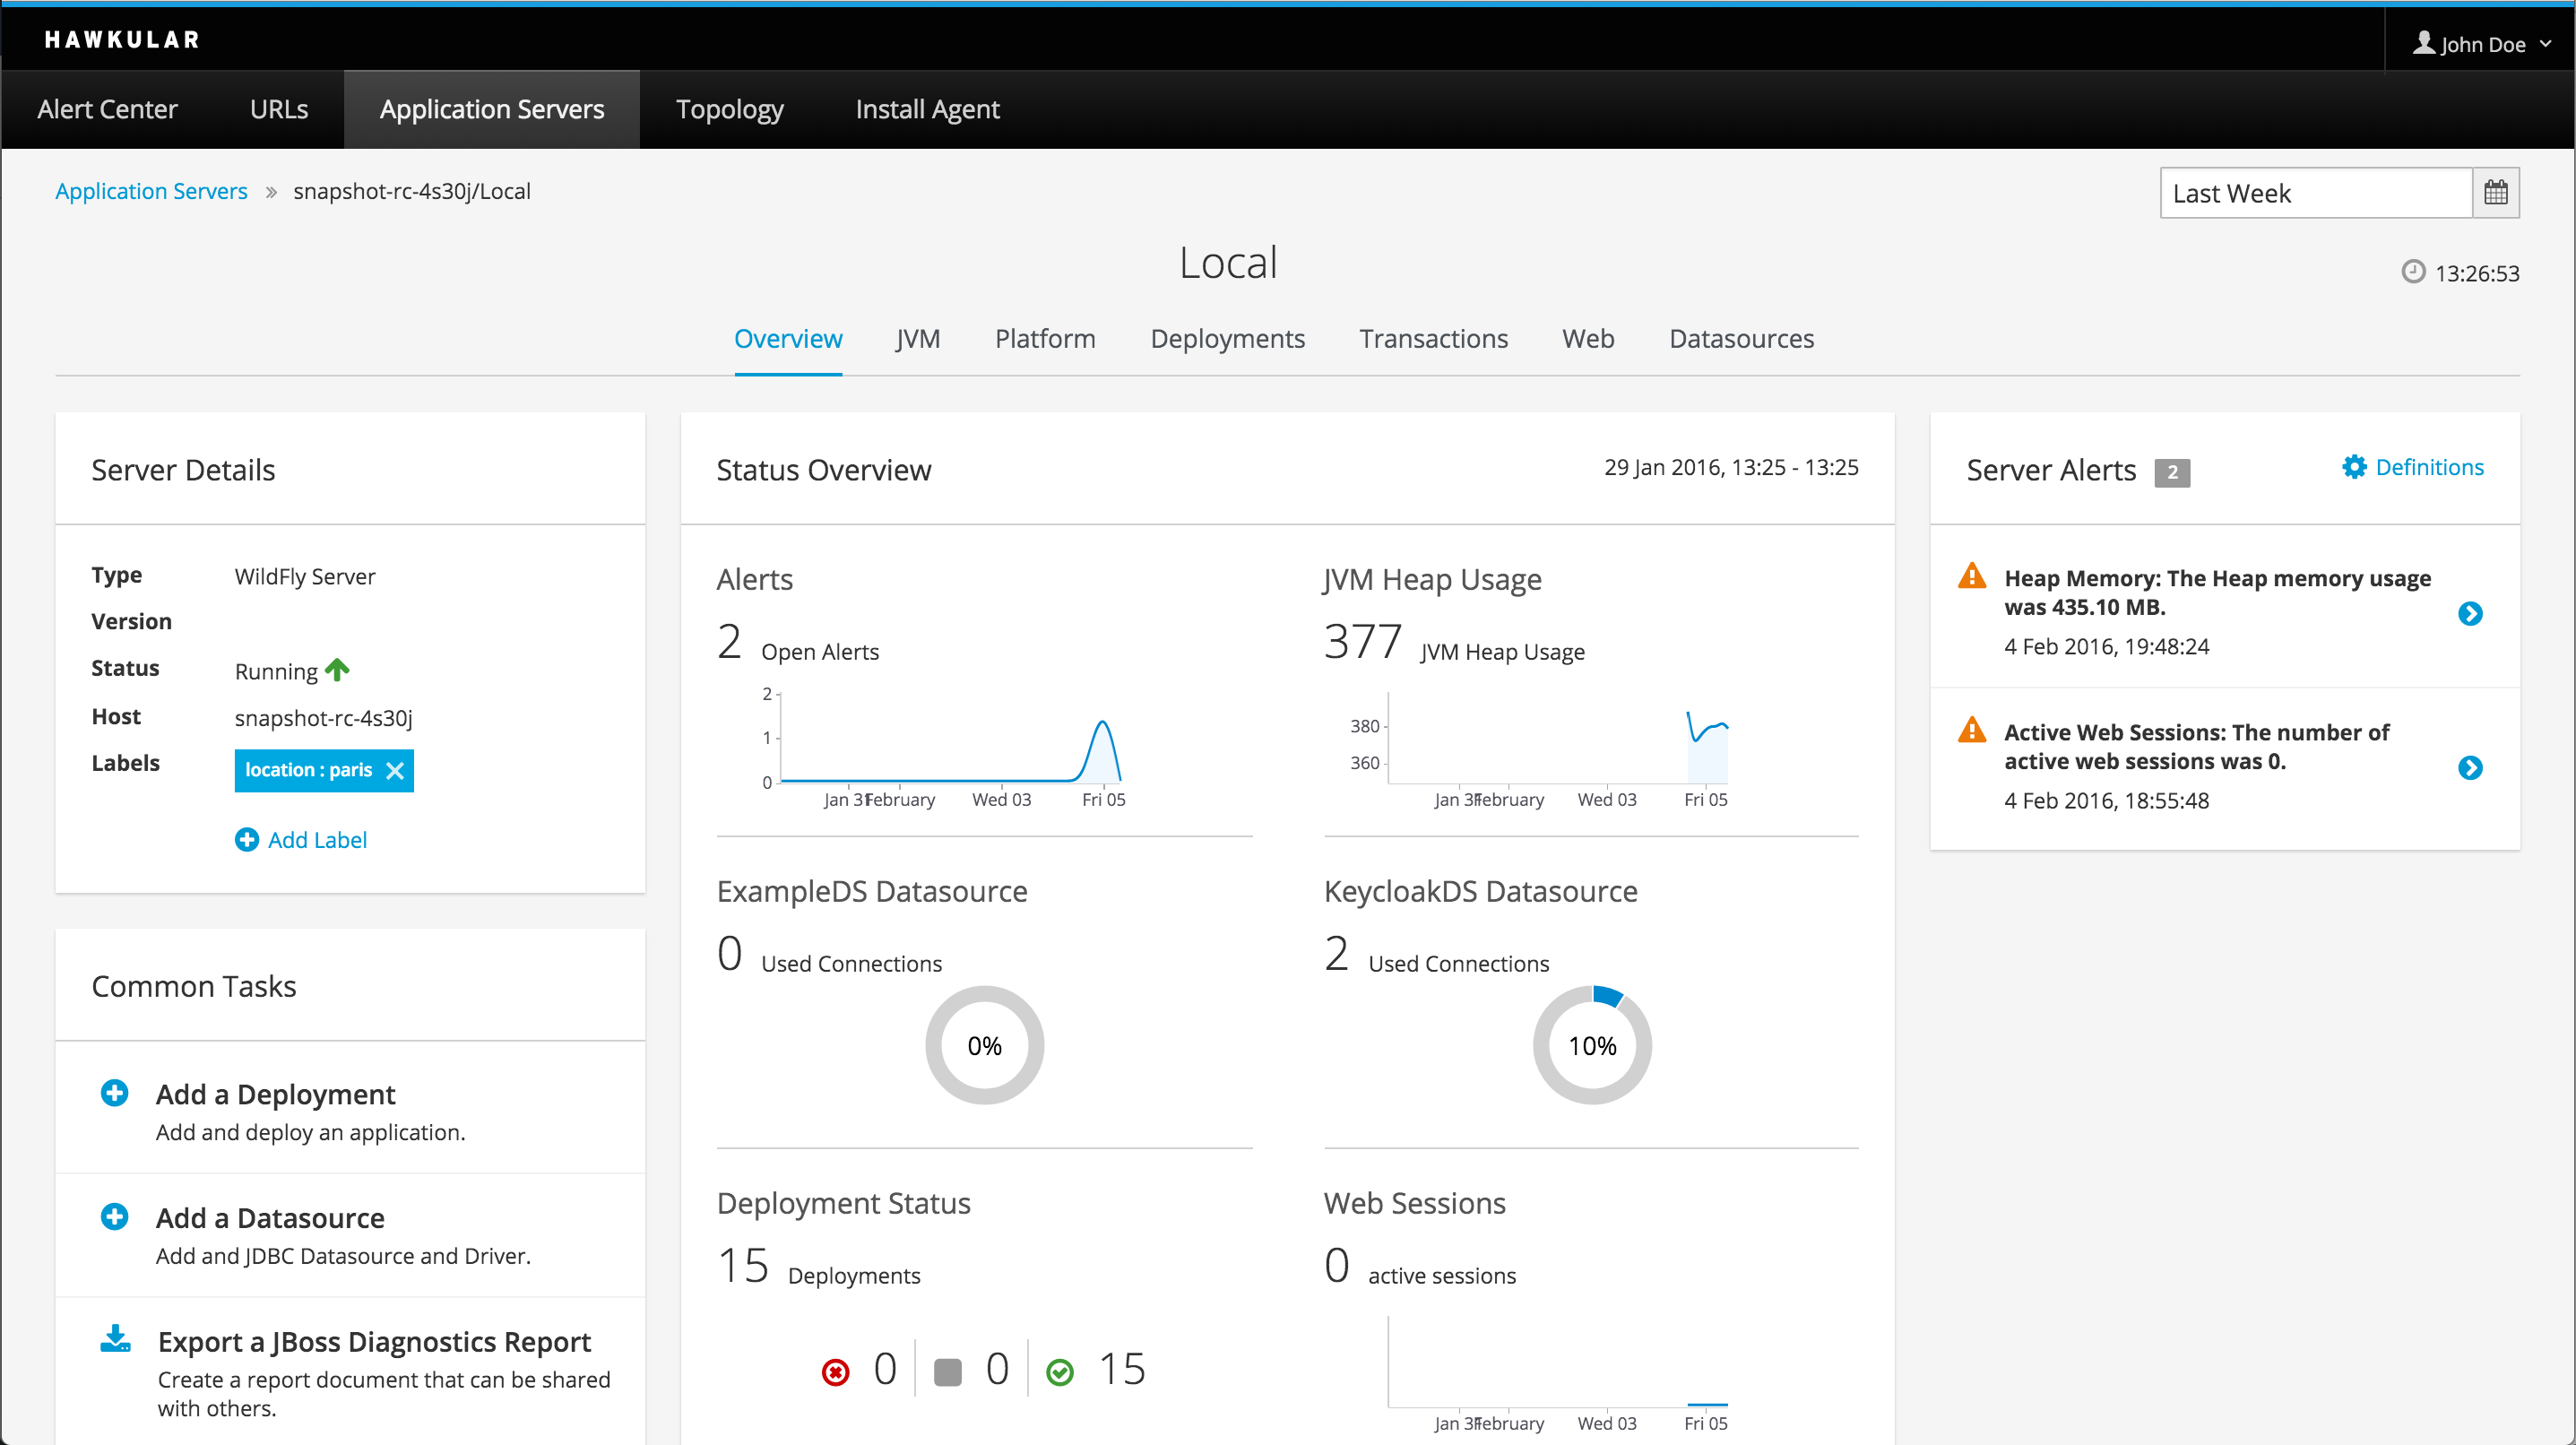Click the Definitions gear icon

pos(2354,467)
